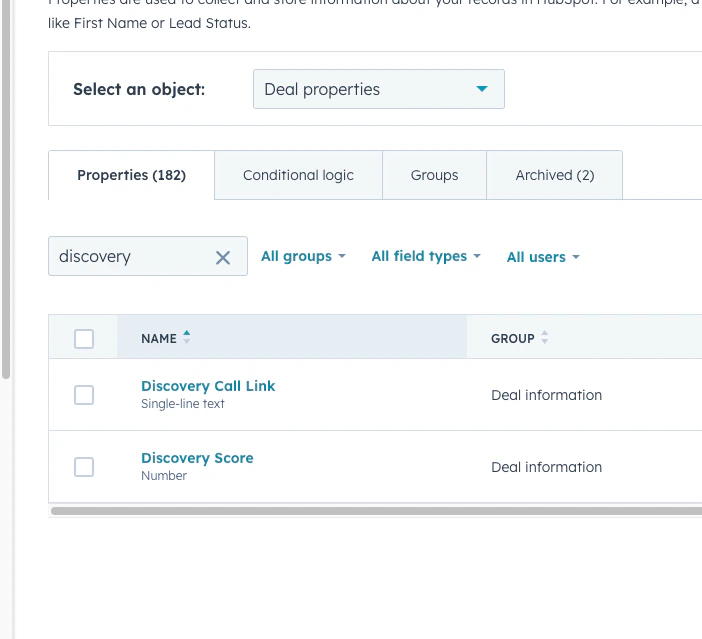The width and height of the screenshot is (702, 639).
Task: Check the box for Discovery Call Link
Action: [84, 395]
